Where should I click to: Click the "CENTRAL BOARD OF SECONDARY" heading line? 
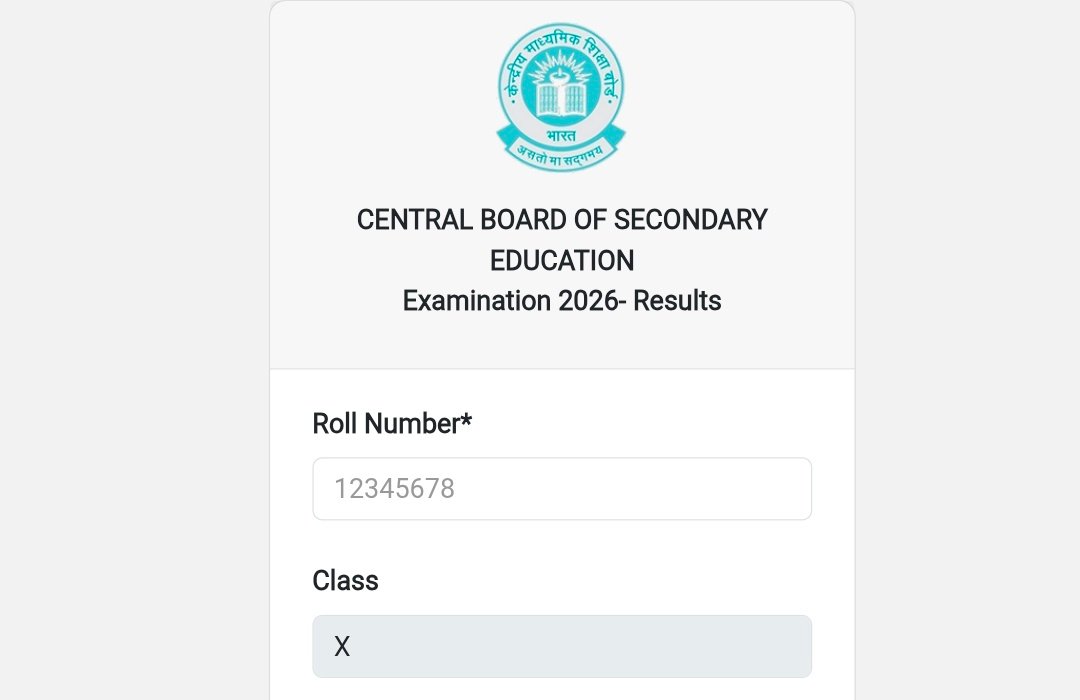coord(561,220)
